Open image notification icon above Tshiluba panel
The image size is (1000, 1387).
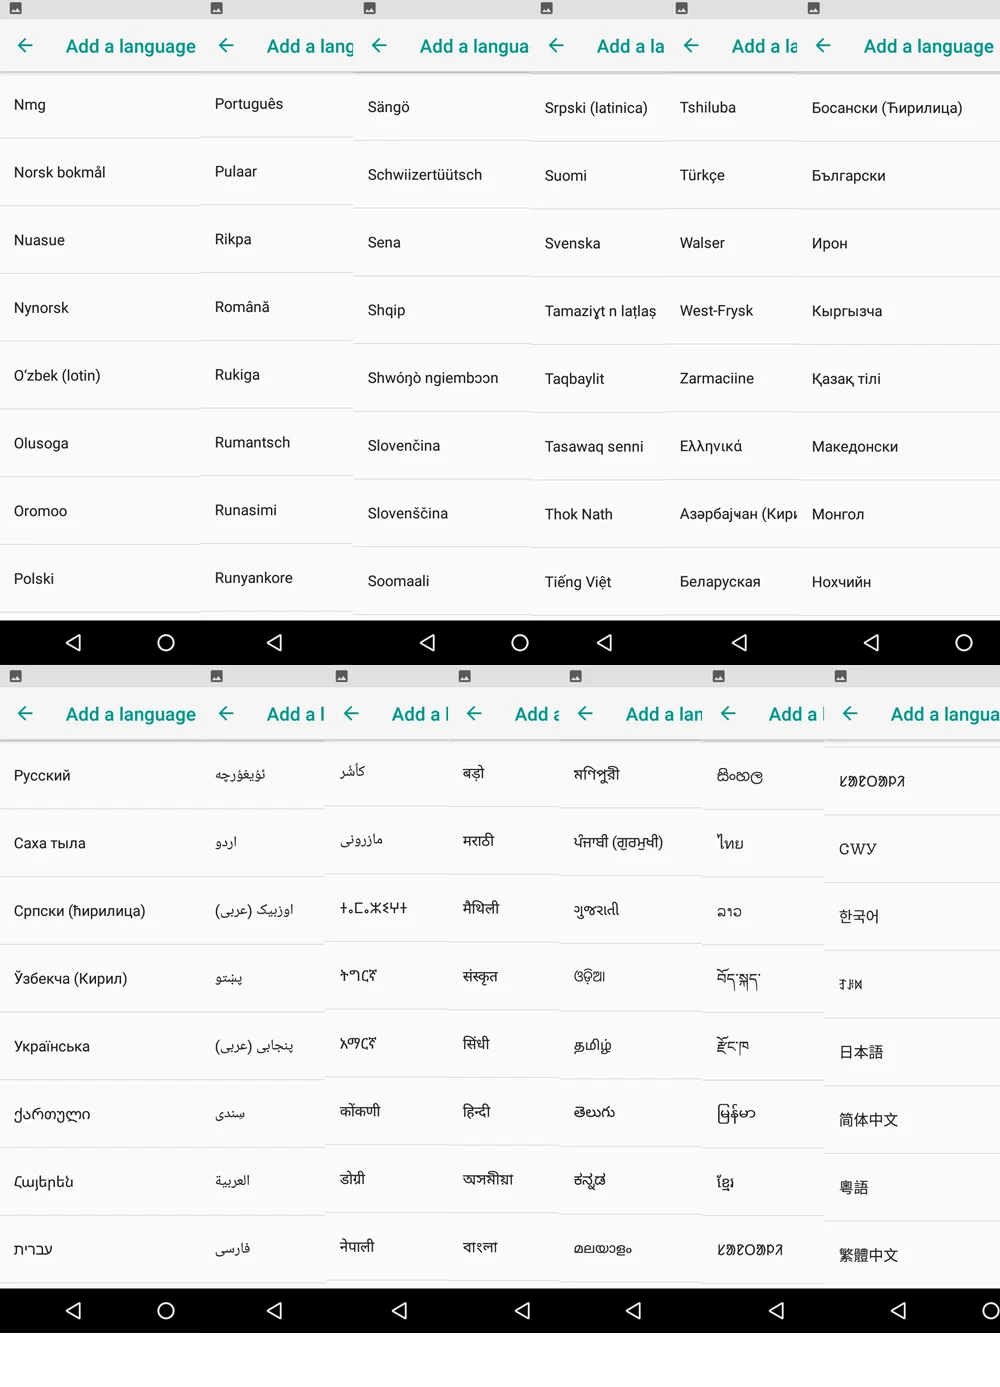click(x=681, y=8)
